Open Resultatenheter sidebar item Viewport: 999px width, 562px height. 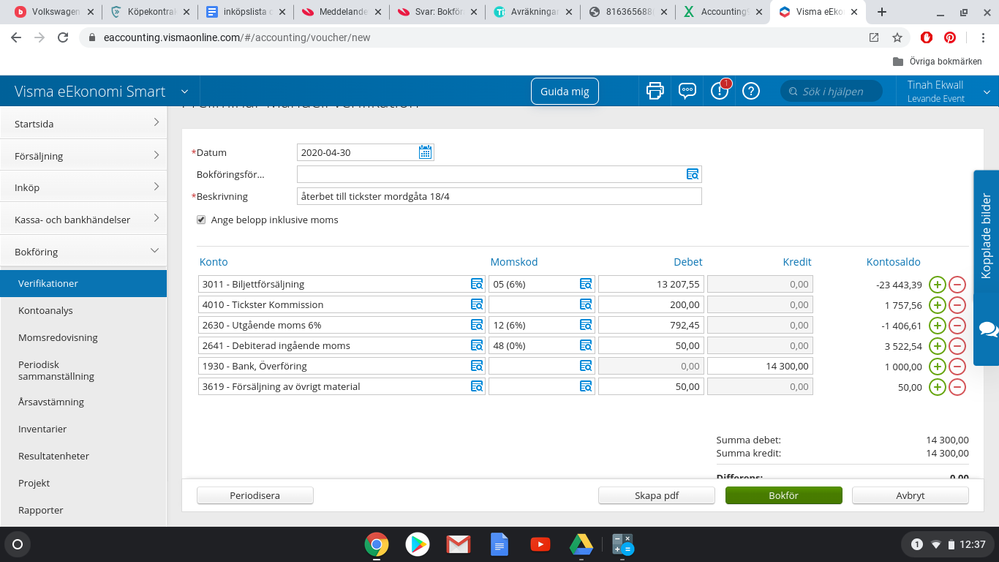point(54,456)
